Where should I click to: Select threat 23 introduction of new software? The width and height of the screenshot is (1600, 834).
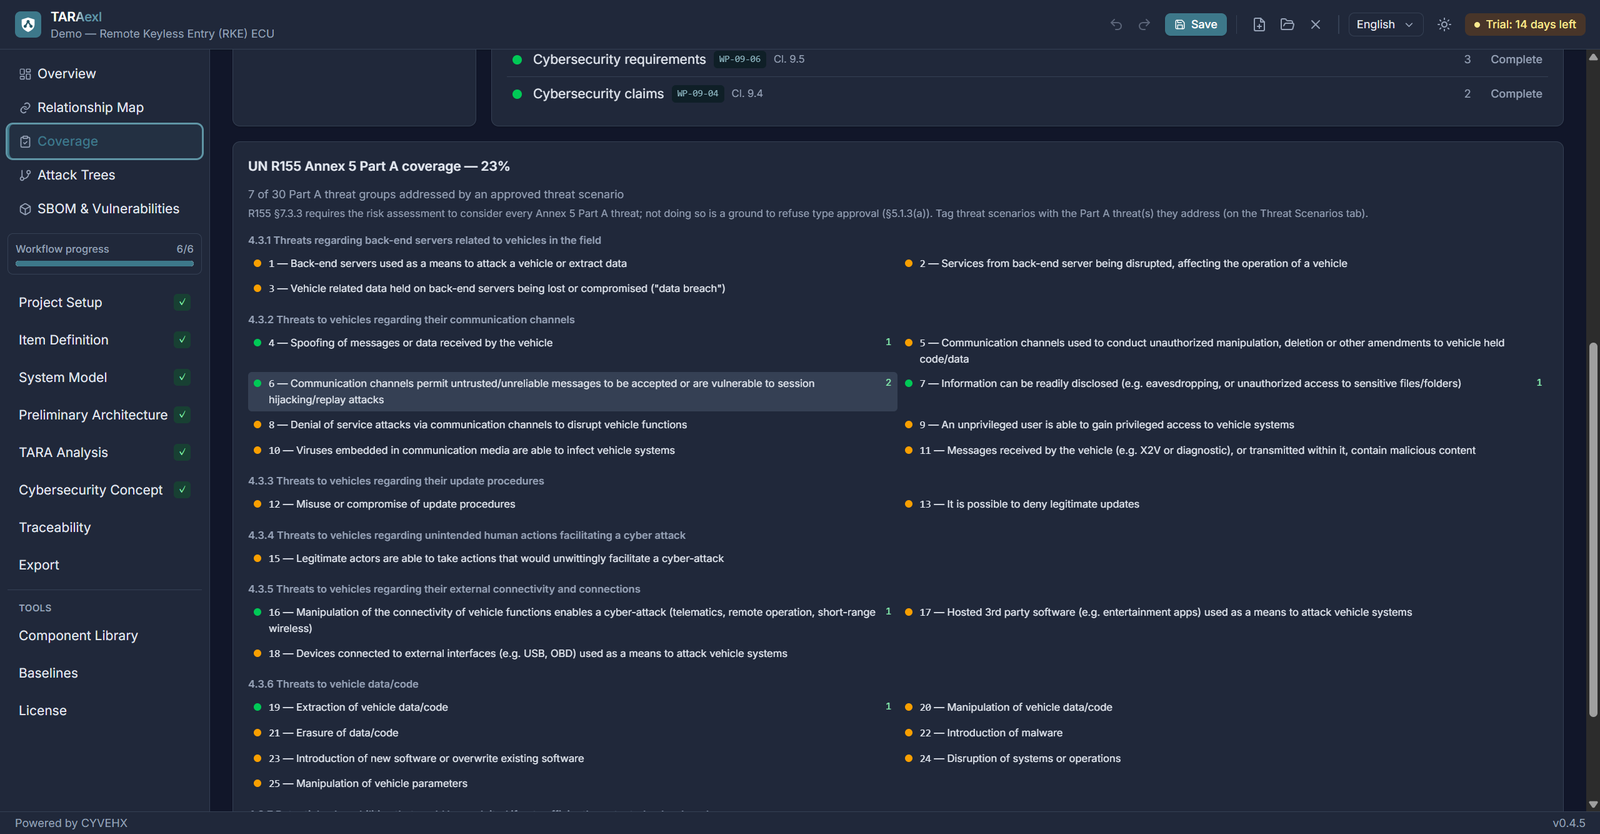click(x=572, y=759)
